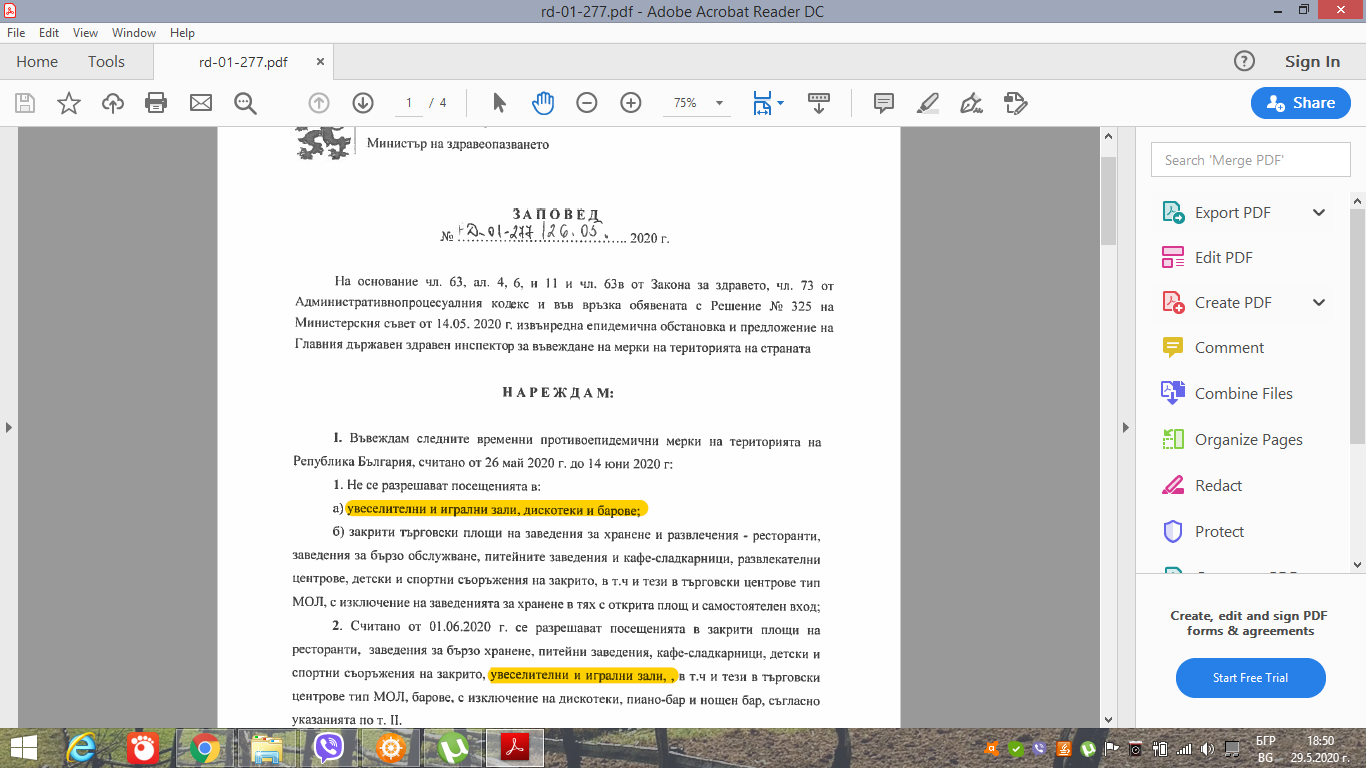Select the Hand pan tool
Screen dimensions: 1366x768
click(x=543, y=103)
